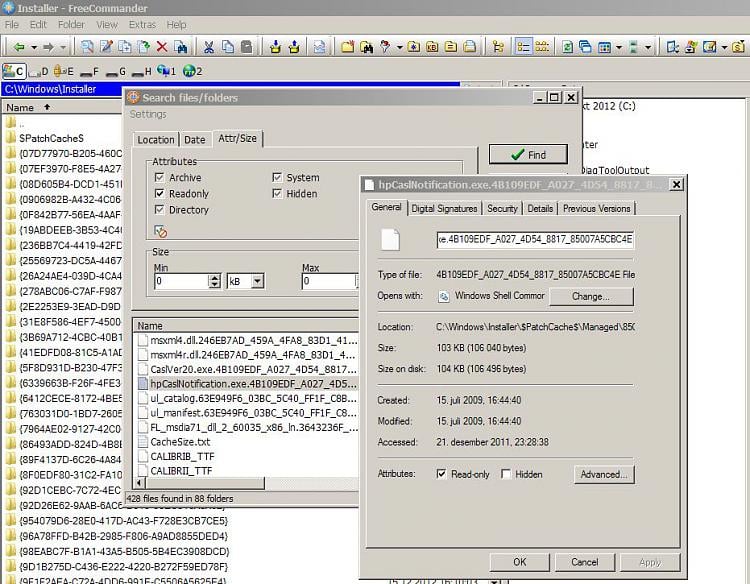Open Settings menu in Search dialog

(148, 114)
